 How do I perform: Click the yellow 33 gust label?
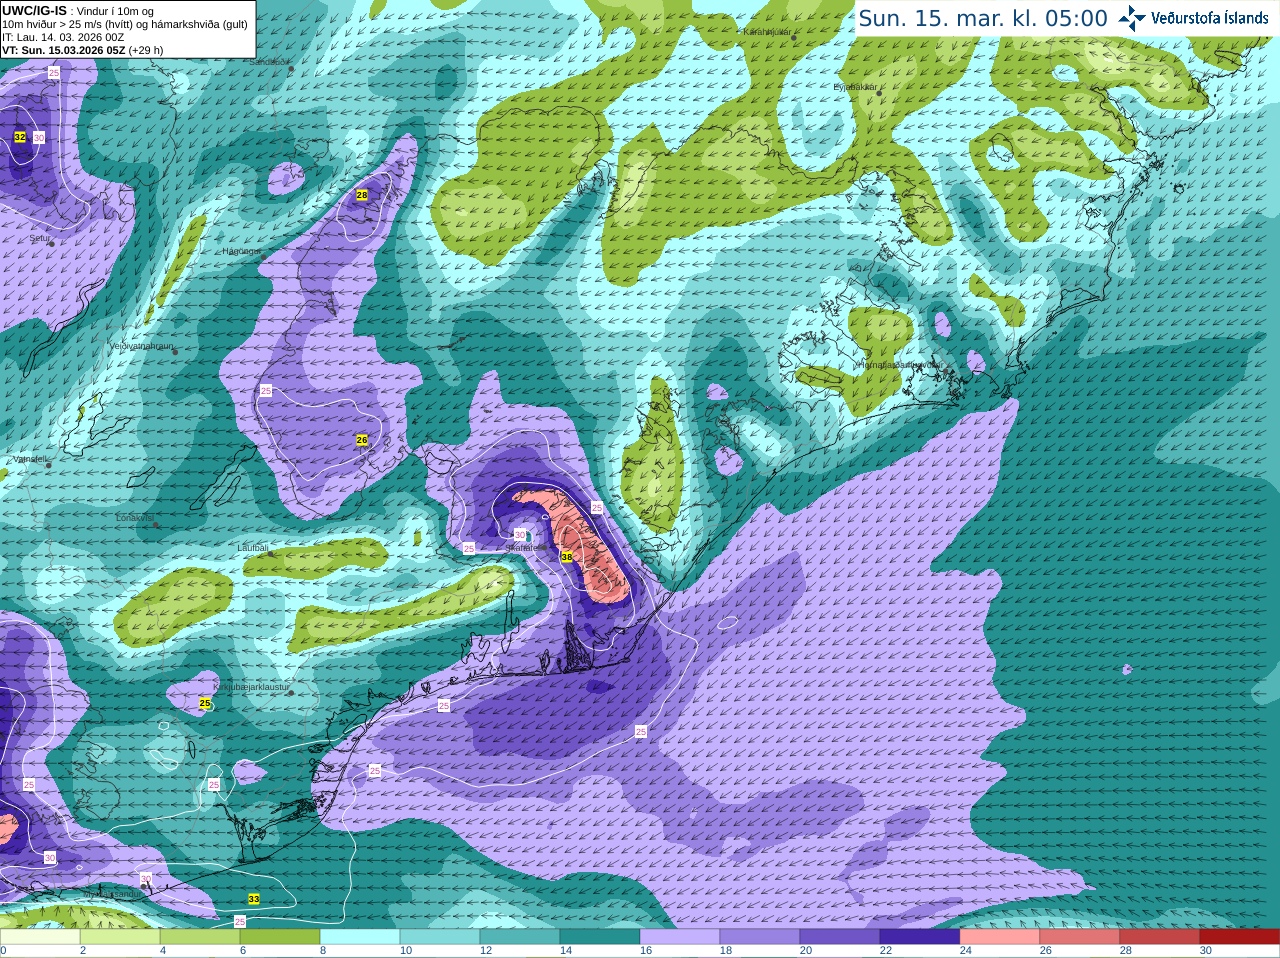coord(254,899)
